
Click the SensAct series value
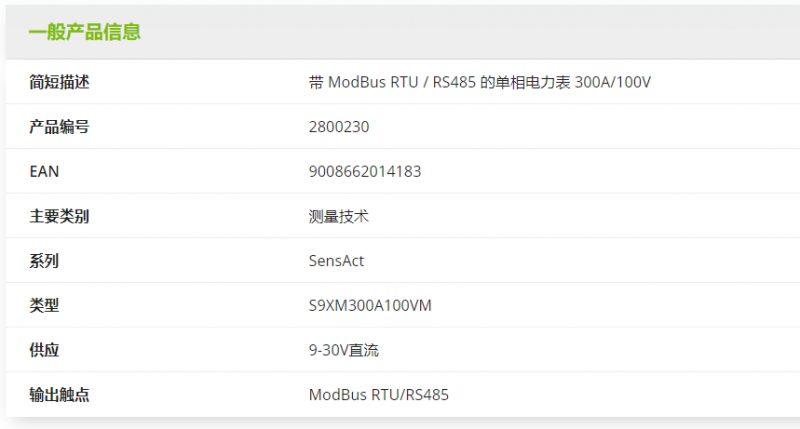point(336,261)
